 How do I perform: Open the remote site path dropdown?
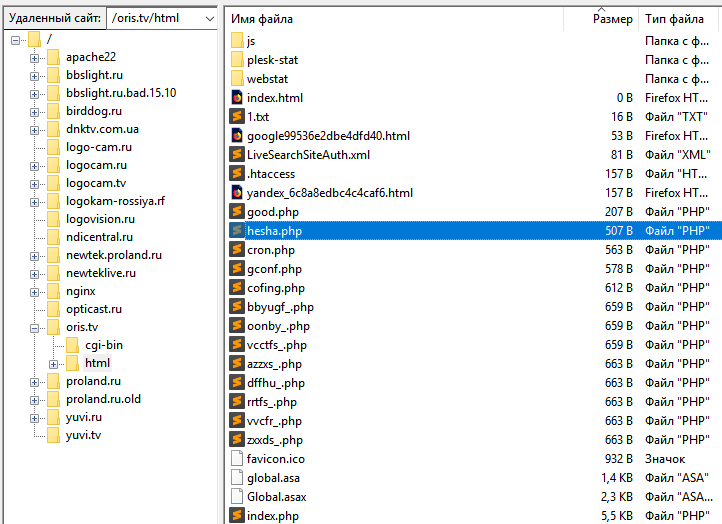[208, 18]
